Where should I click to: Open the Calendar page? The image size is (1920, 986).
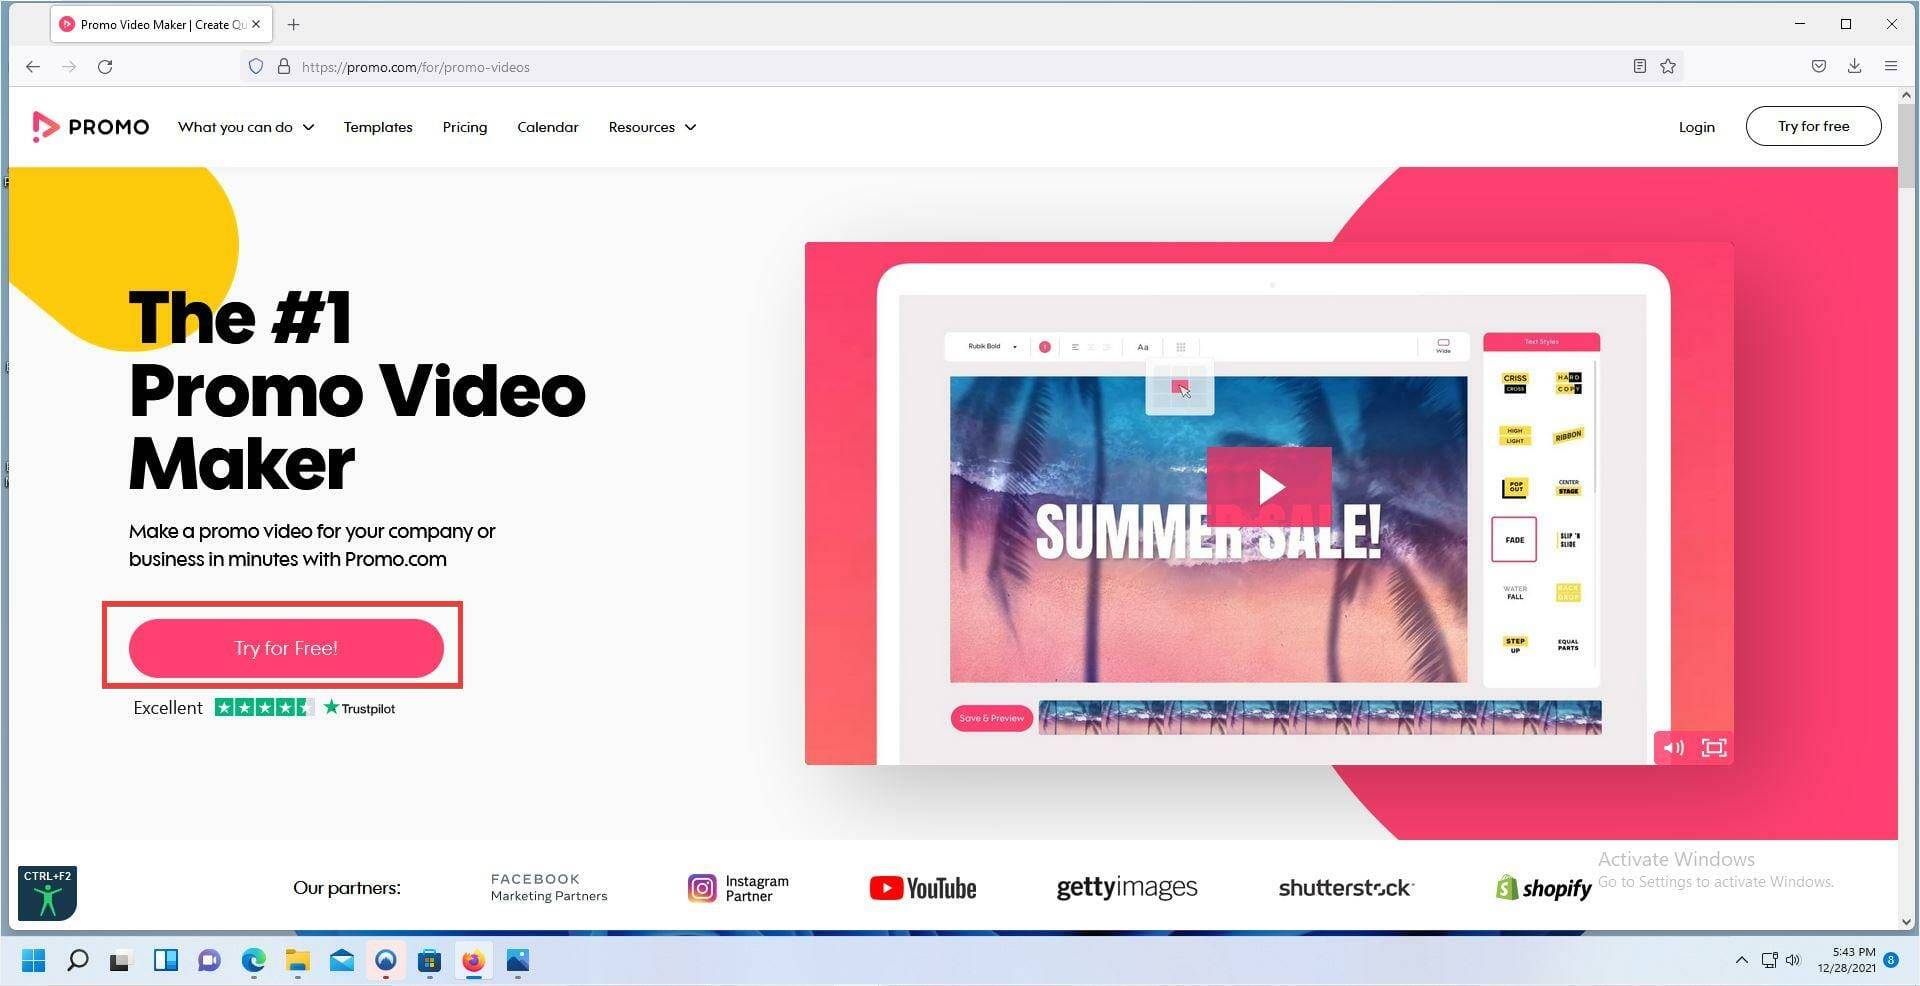point(548,127)
